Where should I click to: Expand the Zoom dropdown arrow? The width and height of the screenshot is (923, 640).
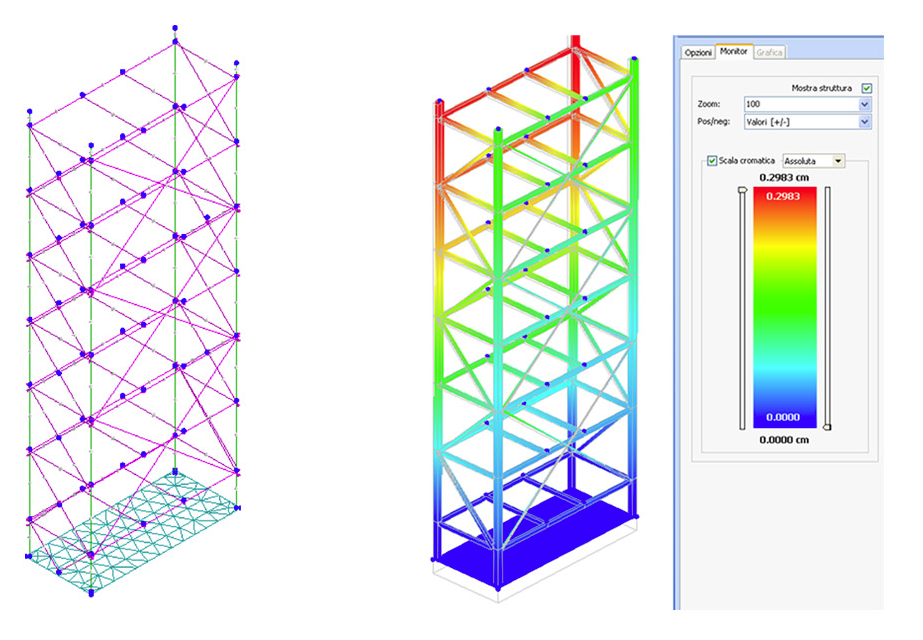point(865,104)
